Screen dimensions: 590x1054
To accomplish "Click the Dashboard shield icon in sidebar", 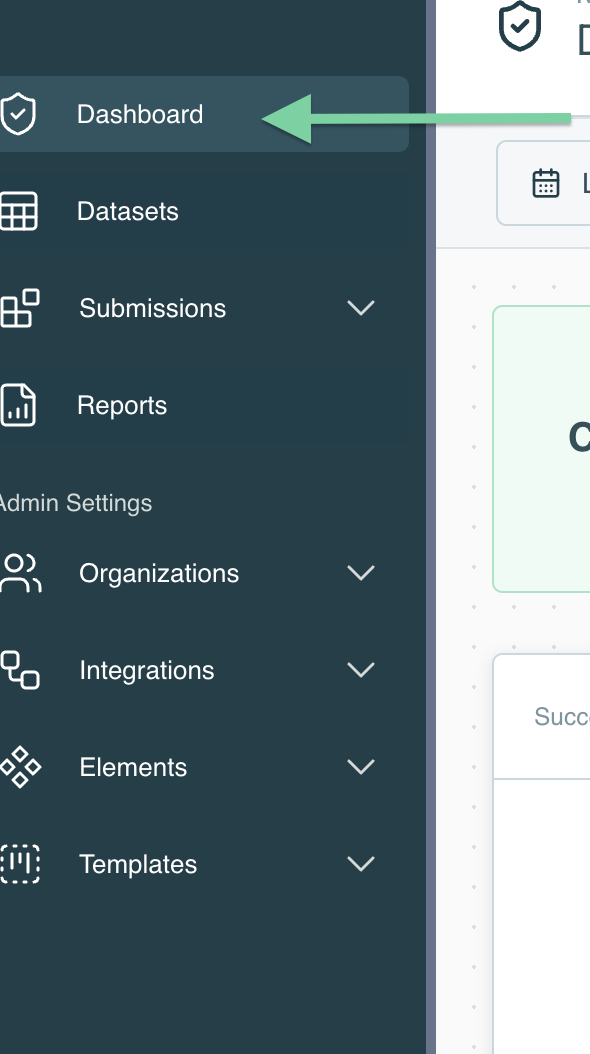I will [x=17, y=114].
